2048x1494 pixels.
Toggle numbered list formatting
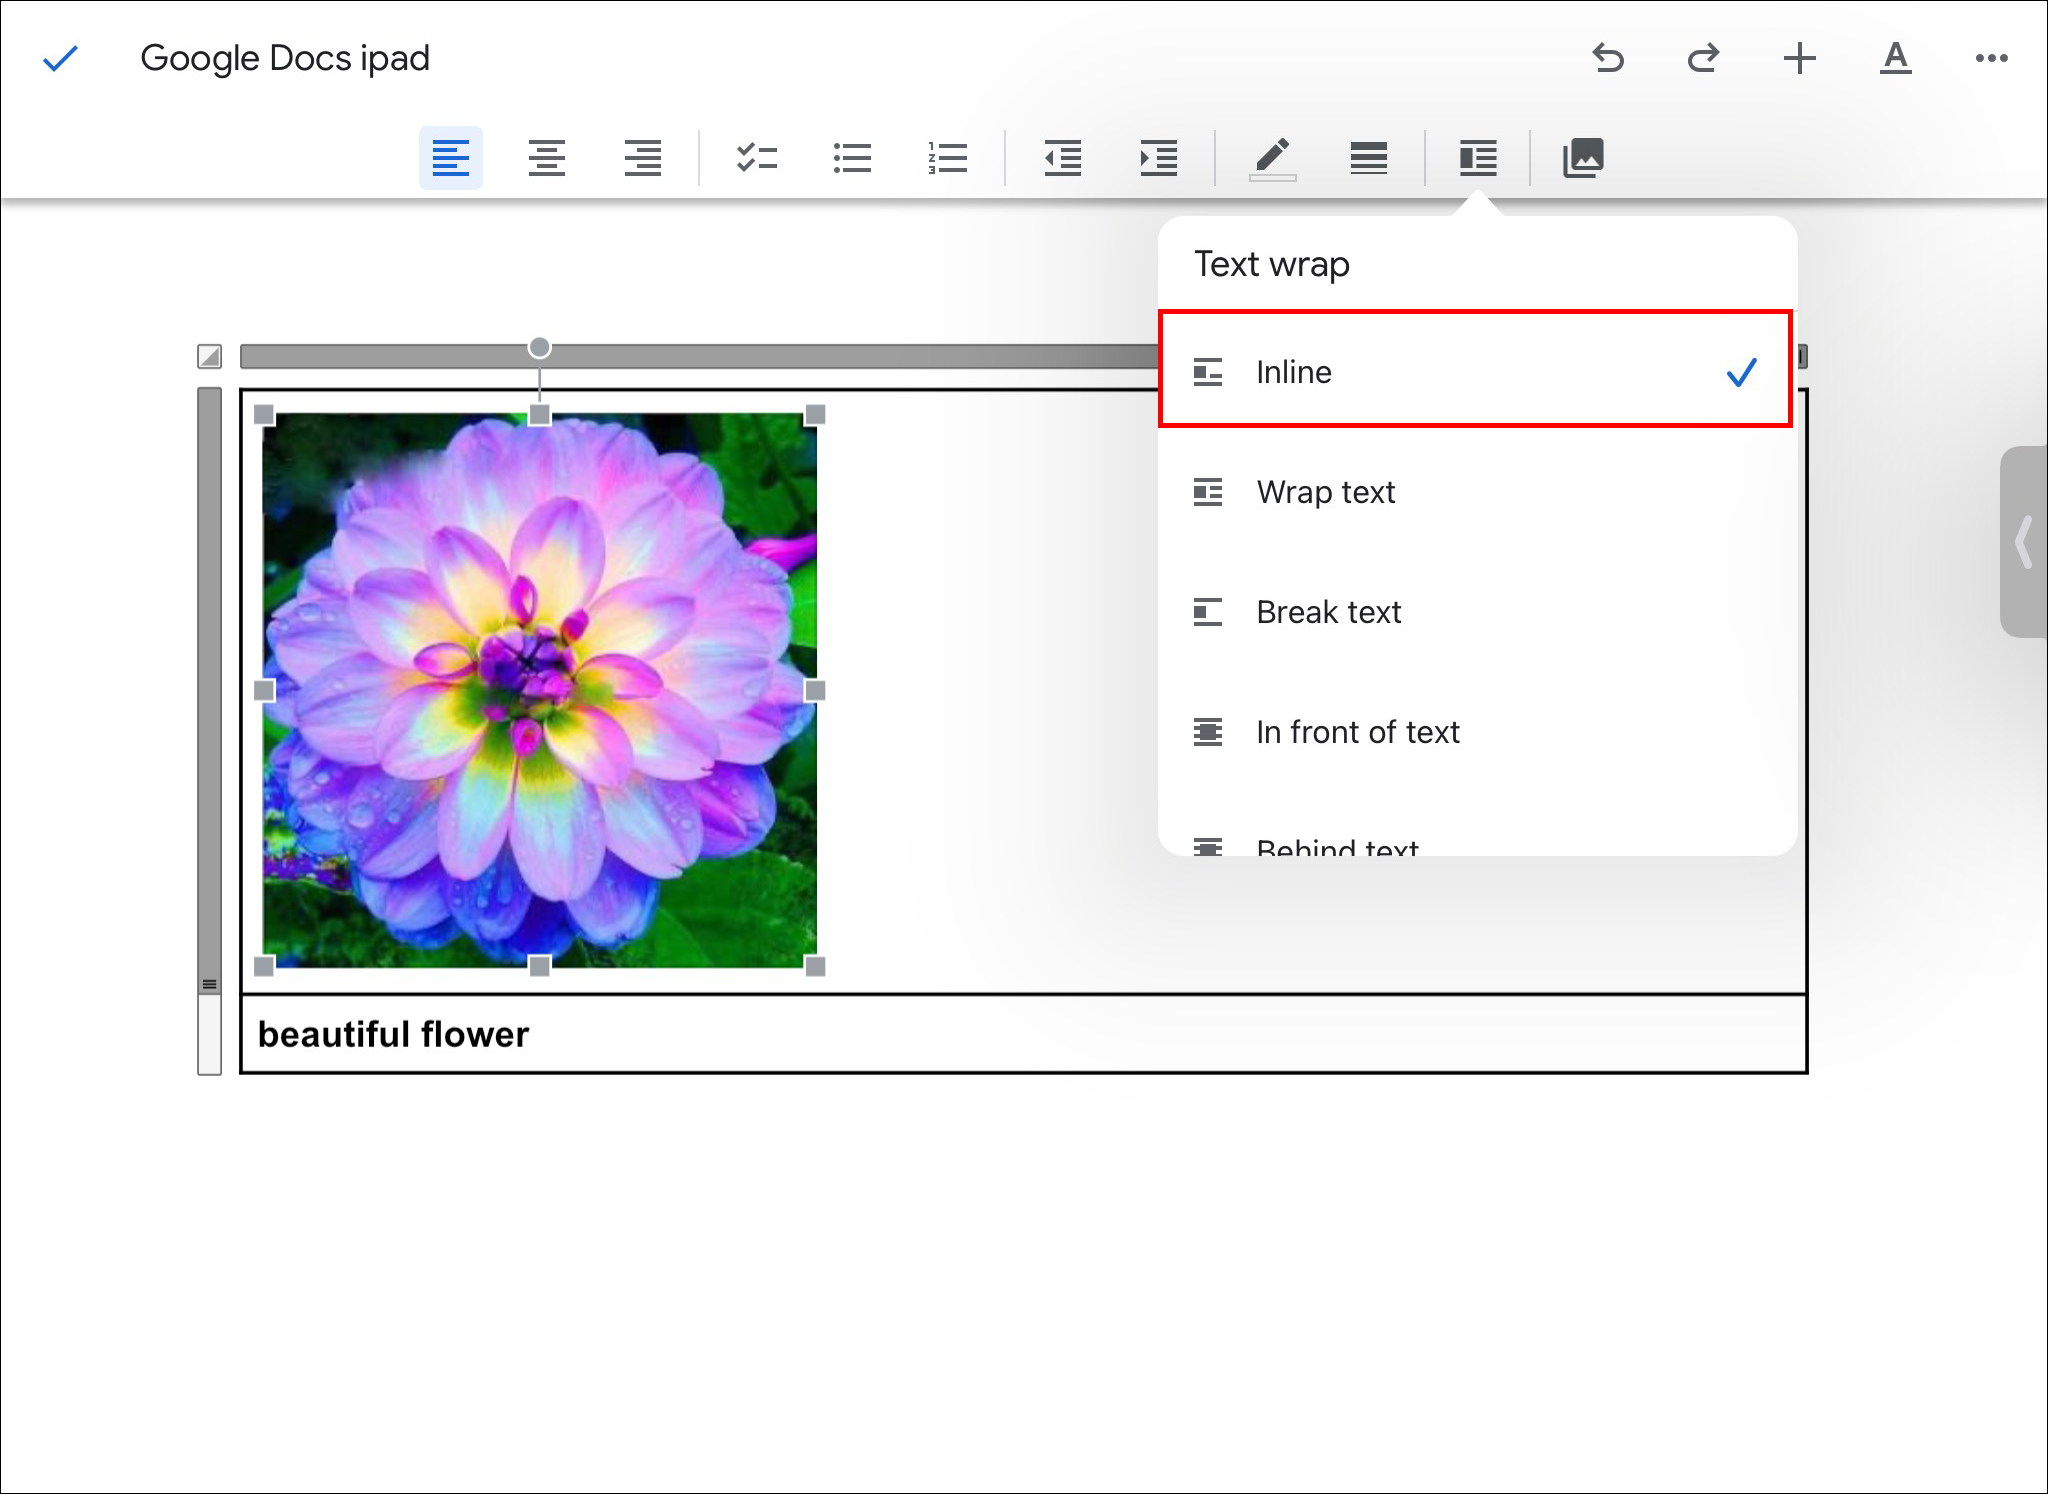947,158
